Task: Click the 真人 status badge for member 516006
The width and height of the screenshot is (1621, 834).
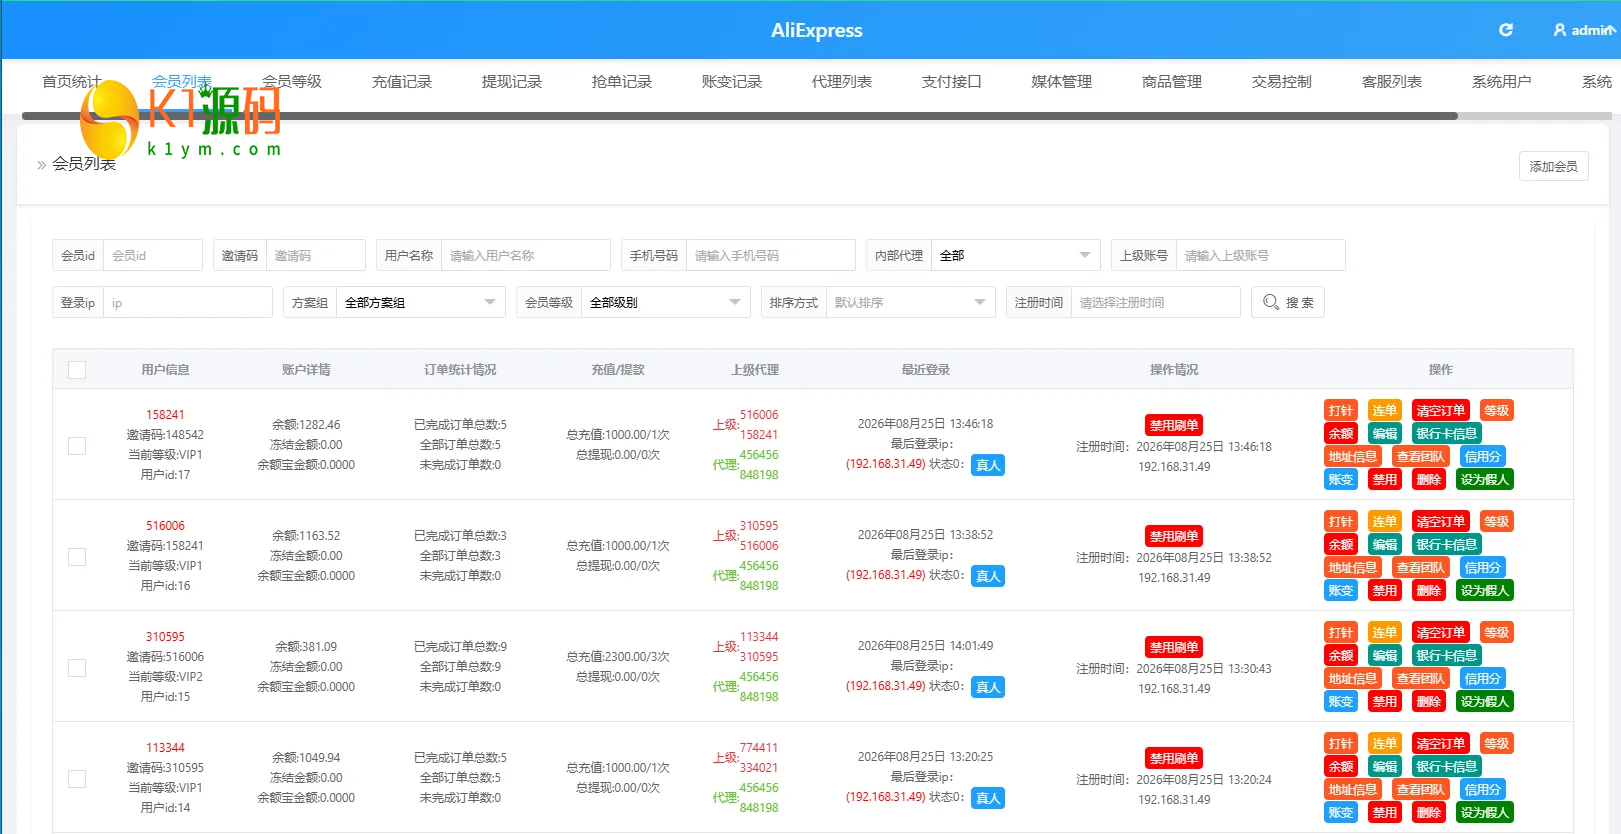Action: coord(988,576)
